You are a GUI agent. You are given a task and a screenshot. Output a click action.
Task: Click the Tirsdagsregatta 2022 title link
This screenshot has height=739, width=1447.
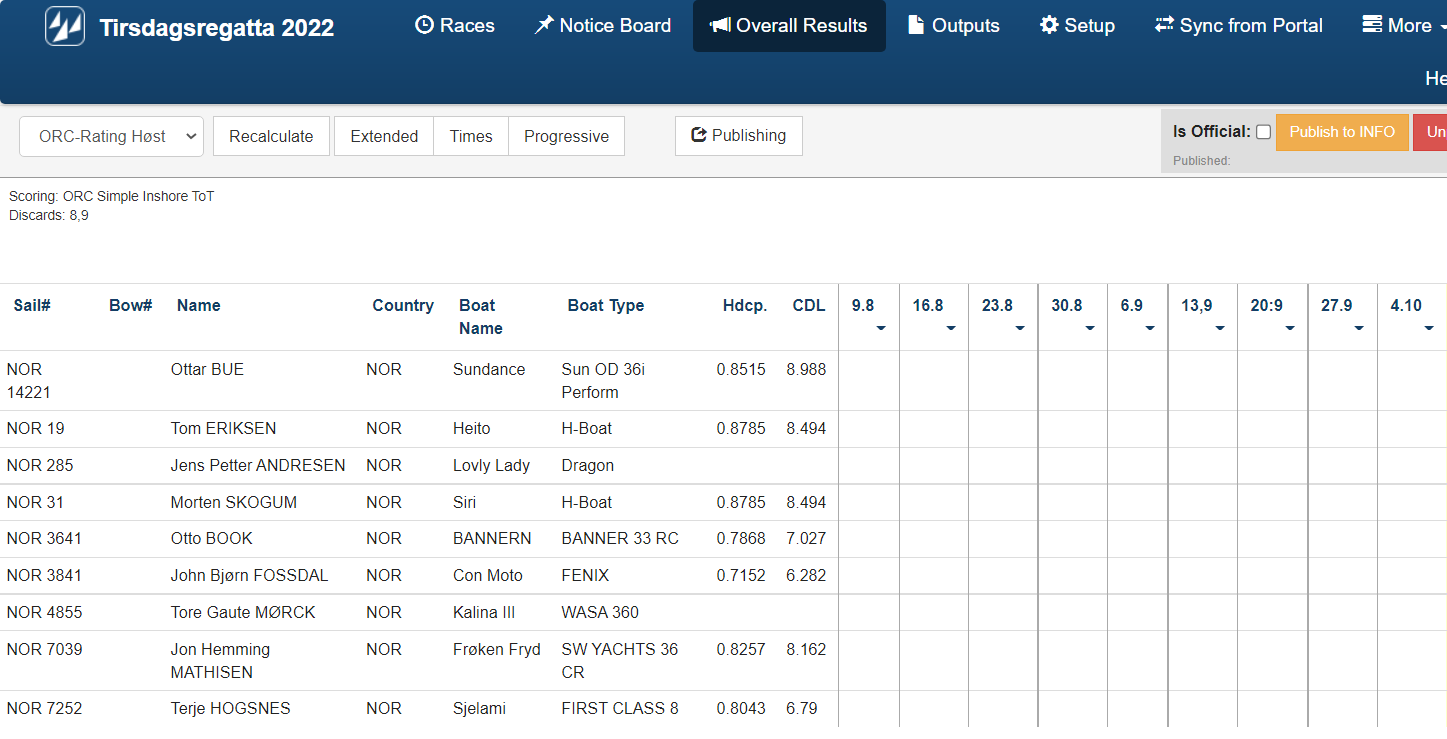217,28
